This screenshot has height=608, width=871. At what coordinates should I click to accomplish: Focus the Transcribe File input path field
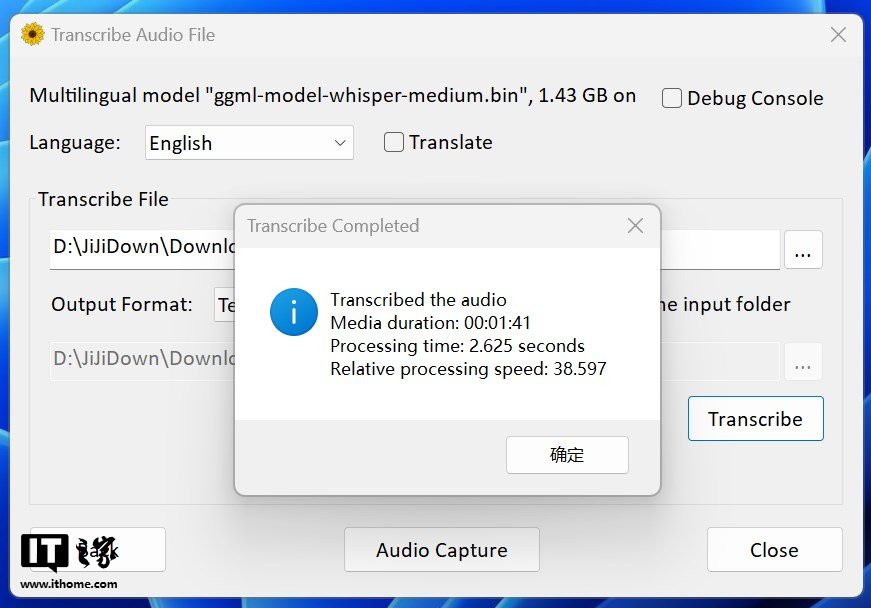(x=142, y=248)
